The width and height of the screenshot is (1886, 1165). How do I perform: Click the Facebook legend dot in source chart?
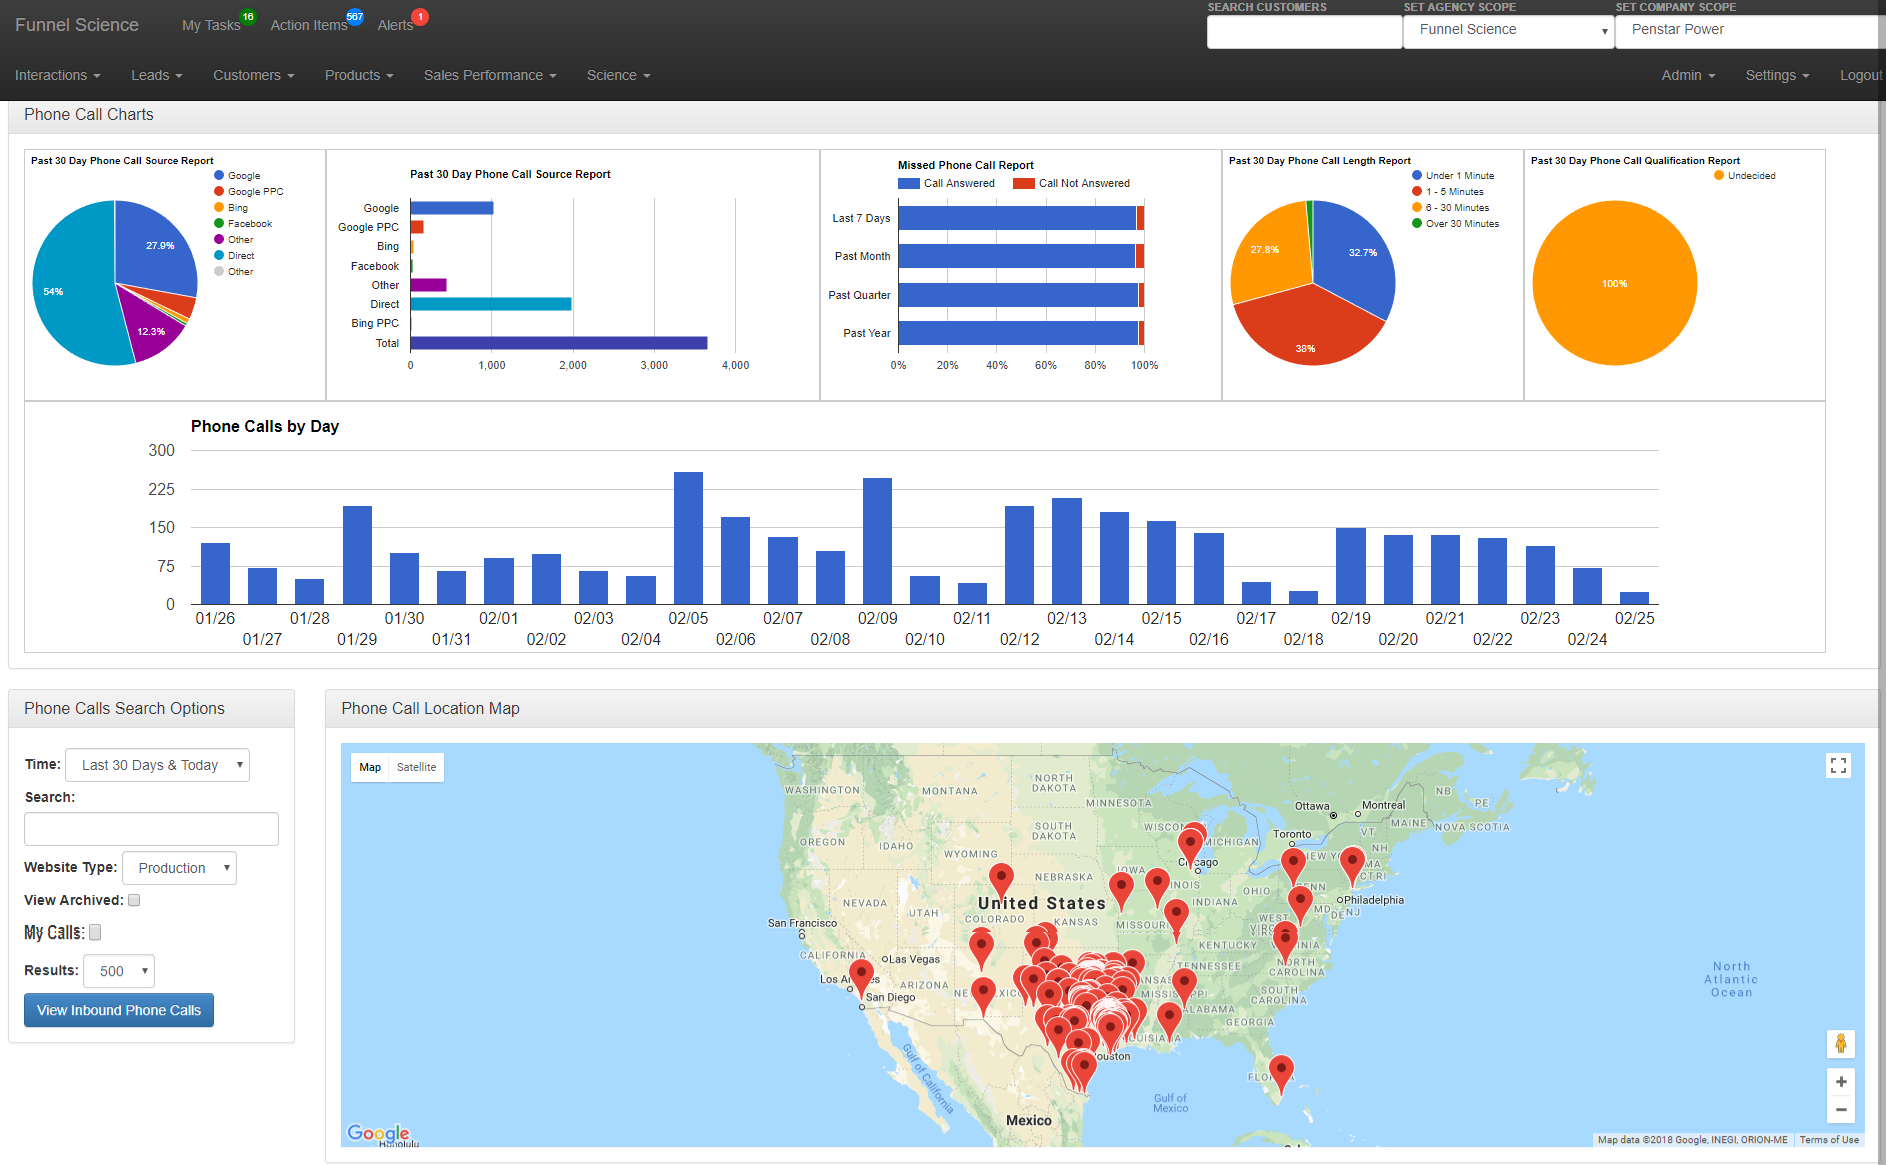click(x=219, y=223)
